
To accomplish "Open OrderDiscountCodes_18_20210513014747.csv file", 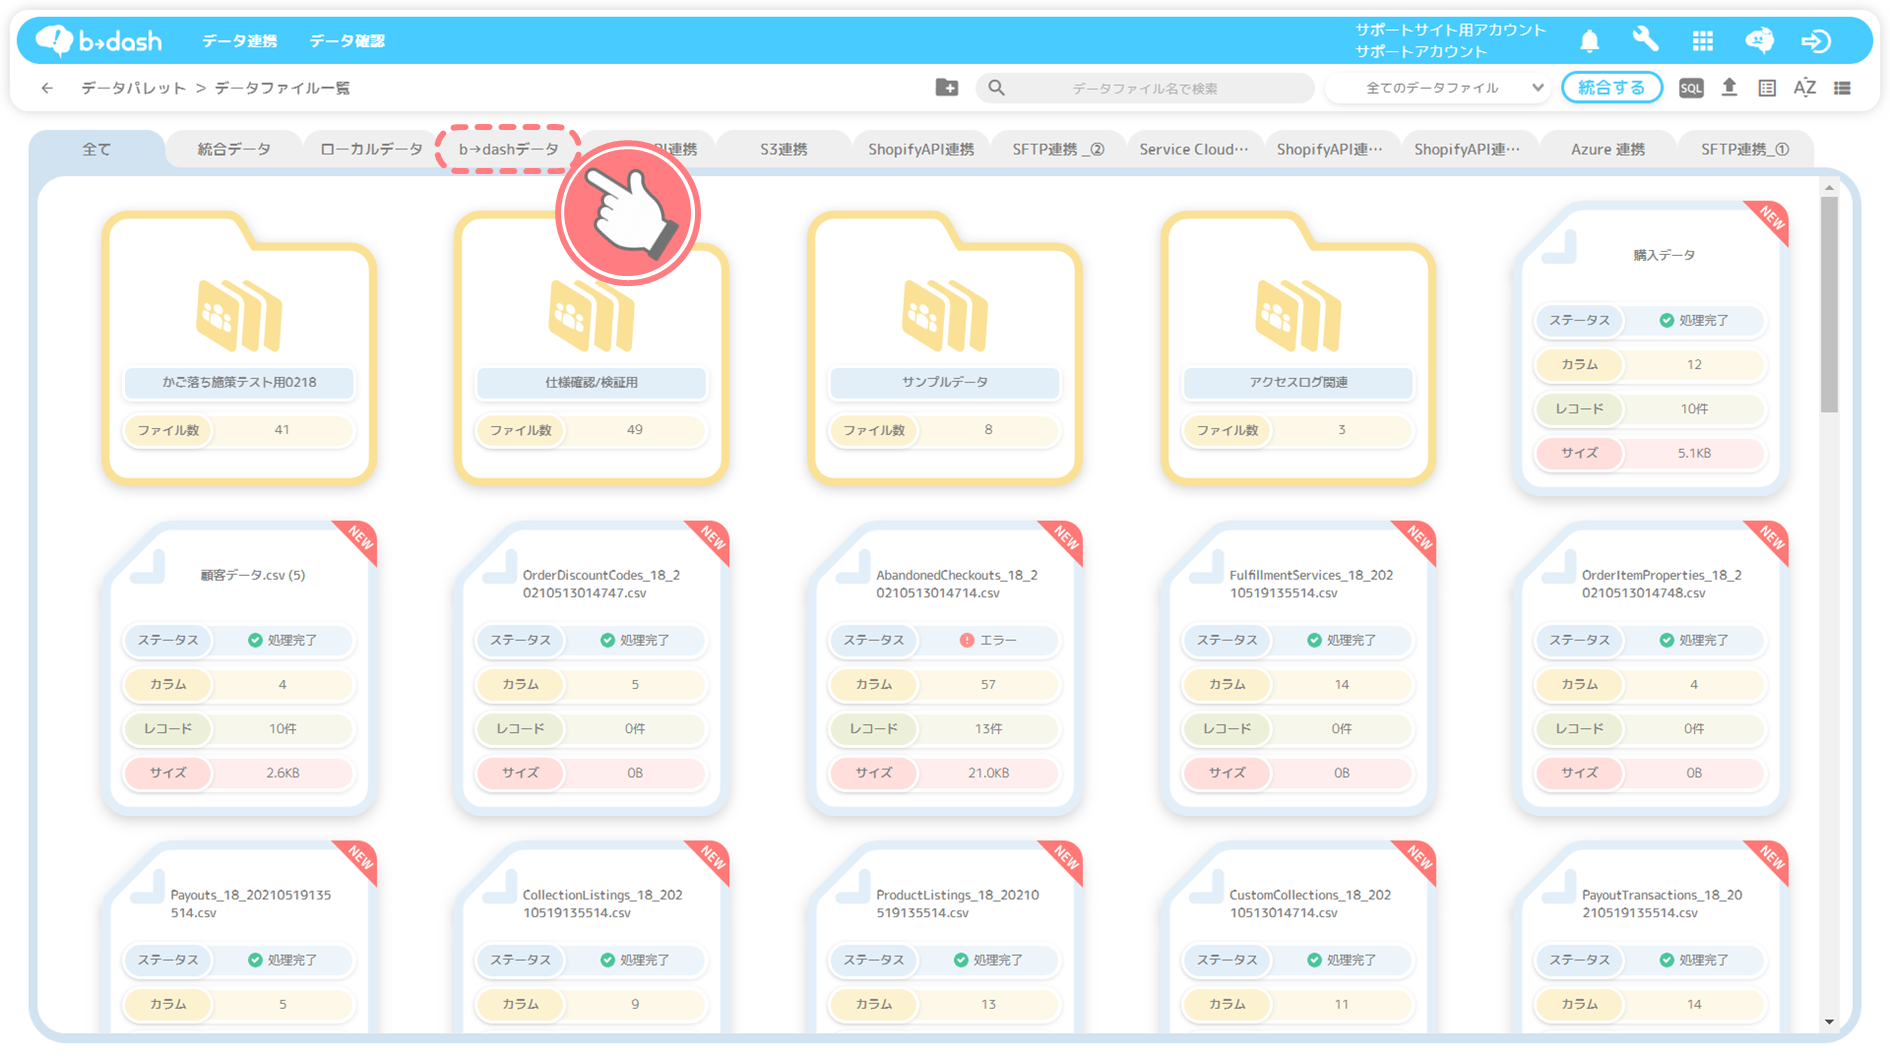I will click(592, 668).
